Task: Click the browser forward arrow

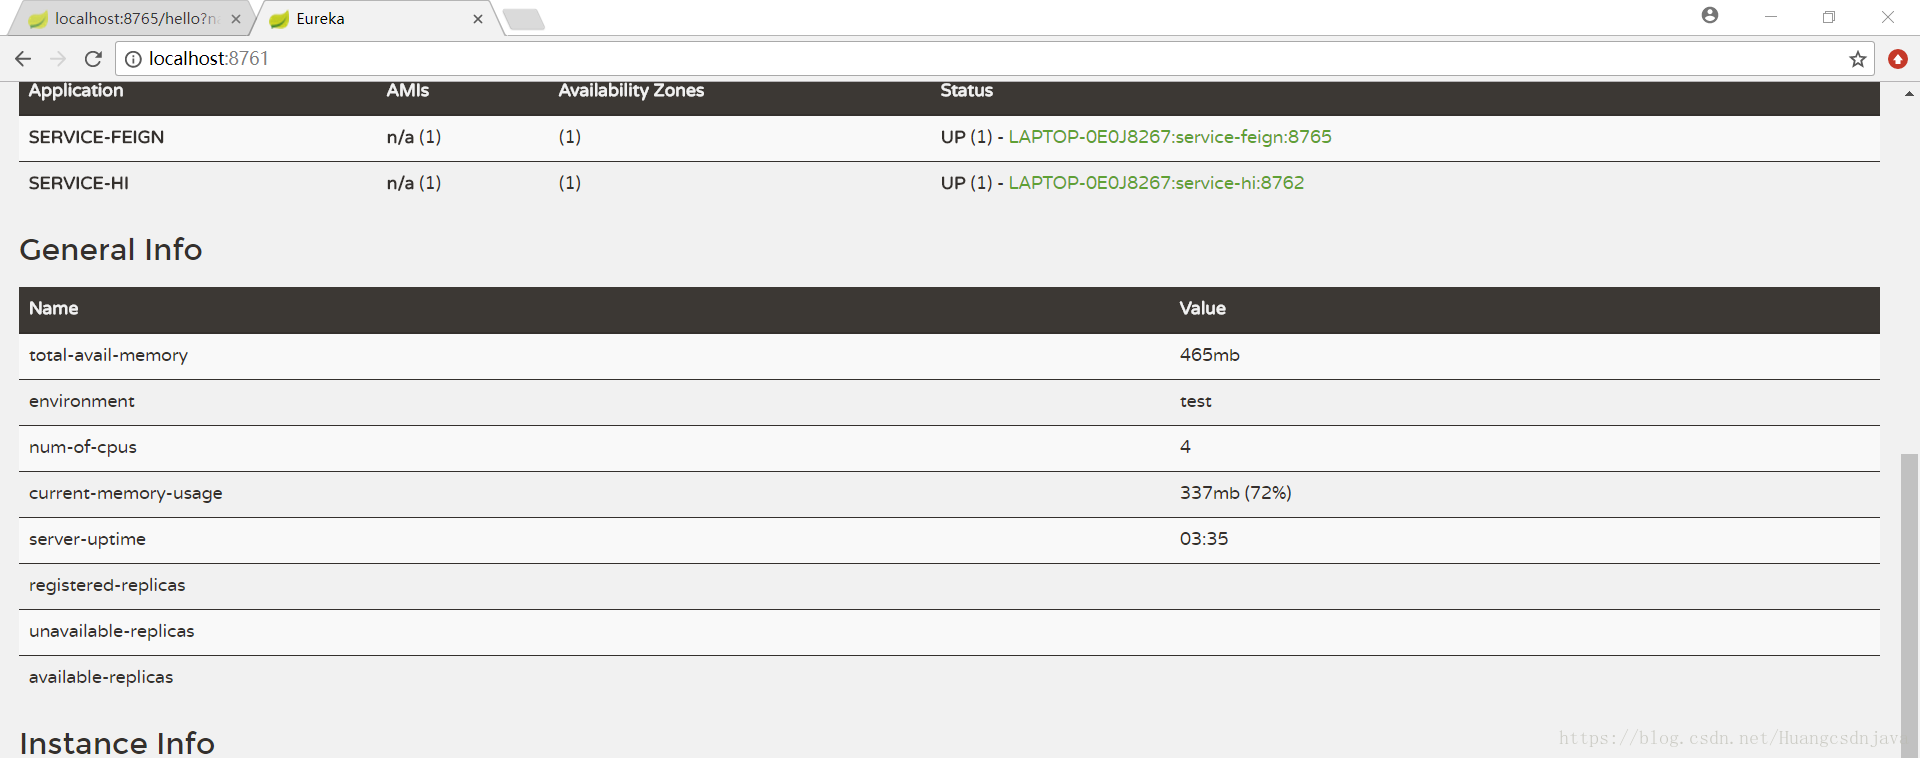Action: click(58, 59)
